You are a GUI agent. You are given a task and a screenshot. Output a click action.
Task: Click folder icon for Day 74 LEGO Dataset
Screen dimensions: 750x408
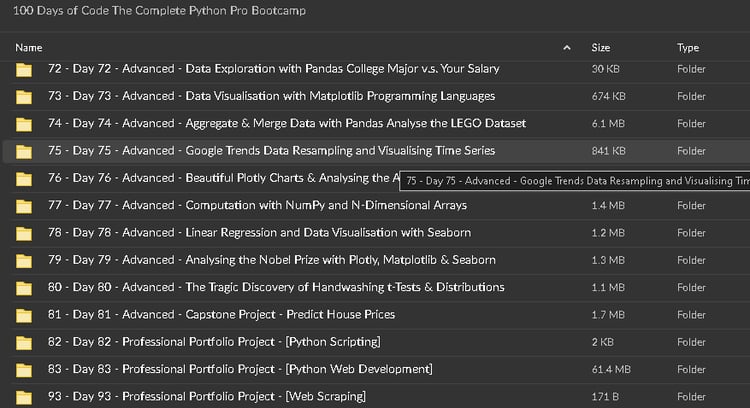click(x=24, y=123)
